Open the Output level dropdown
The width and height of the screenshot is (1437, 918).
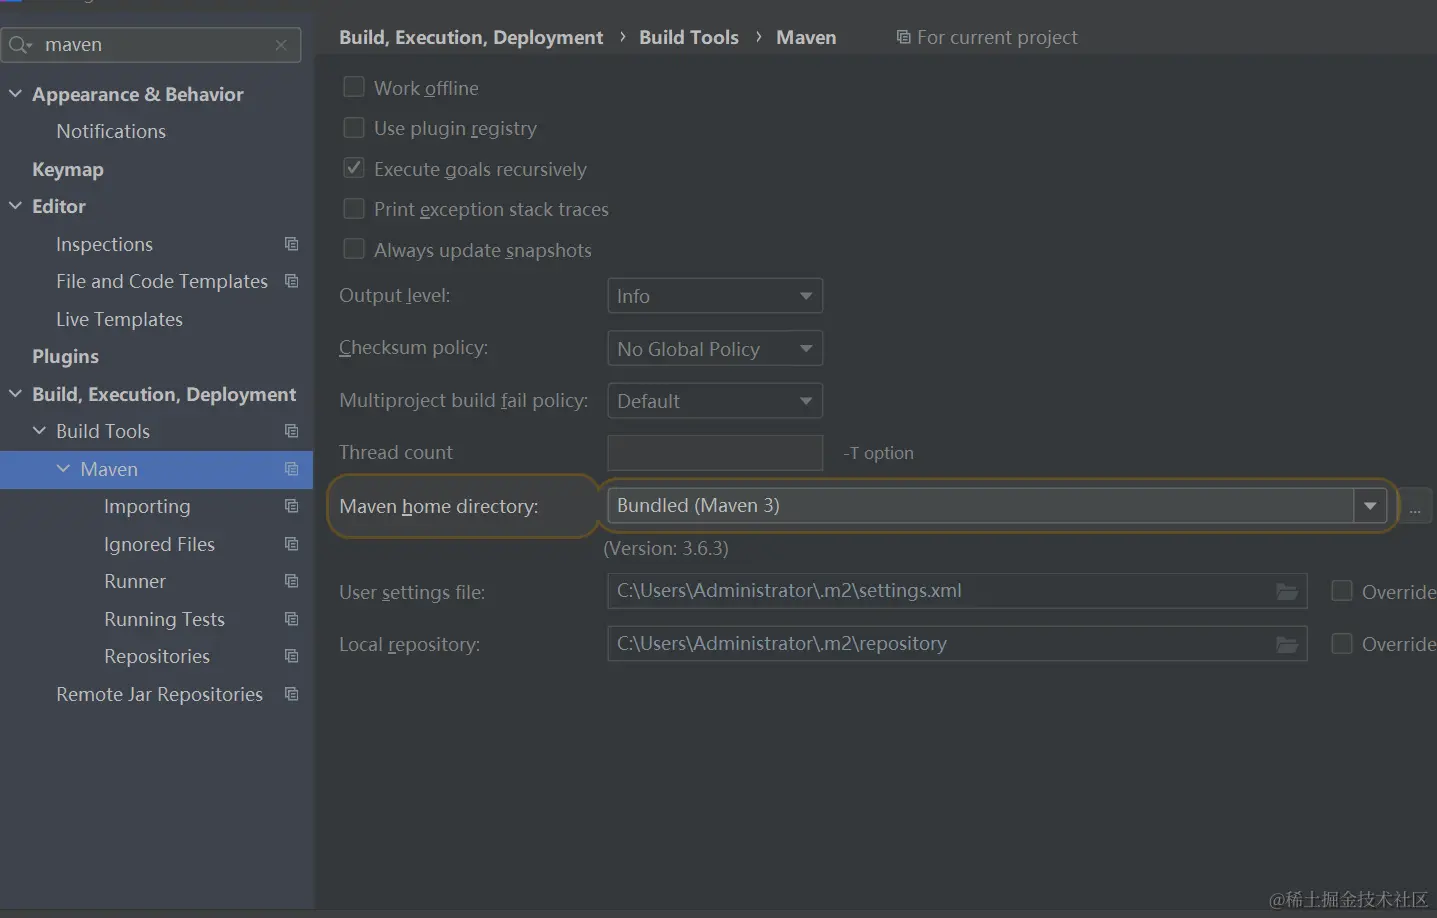pyautogui.click(x=715, y=296)
